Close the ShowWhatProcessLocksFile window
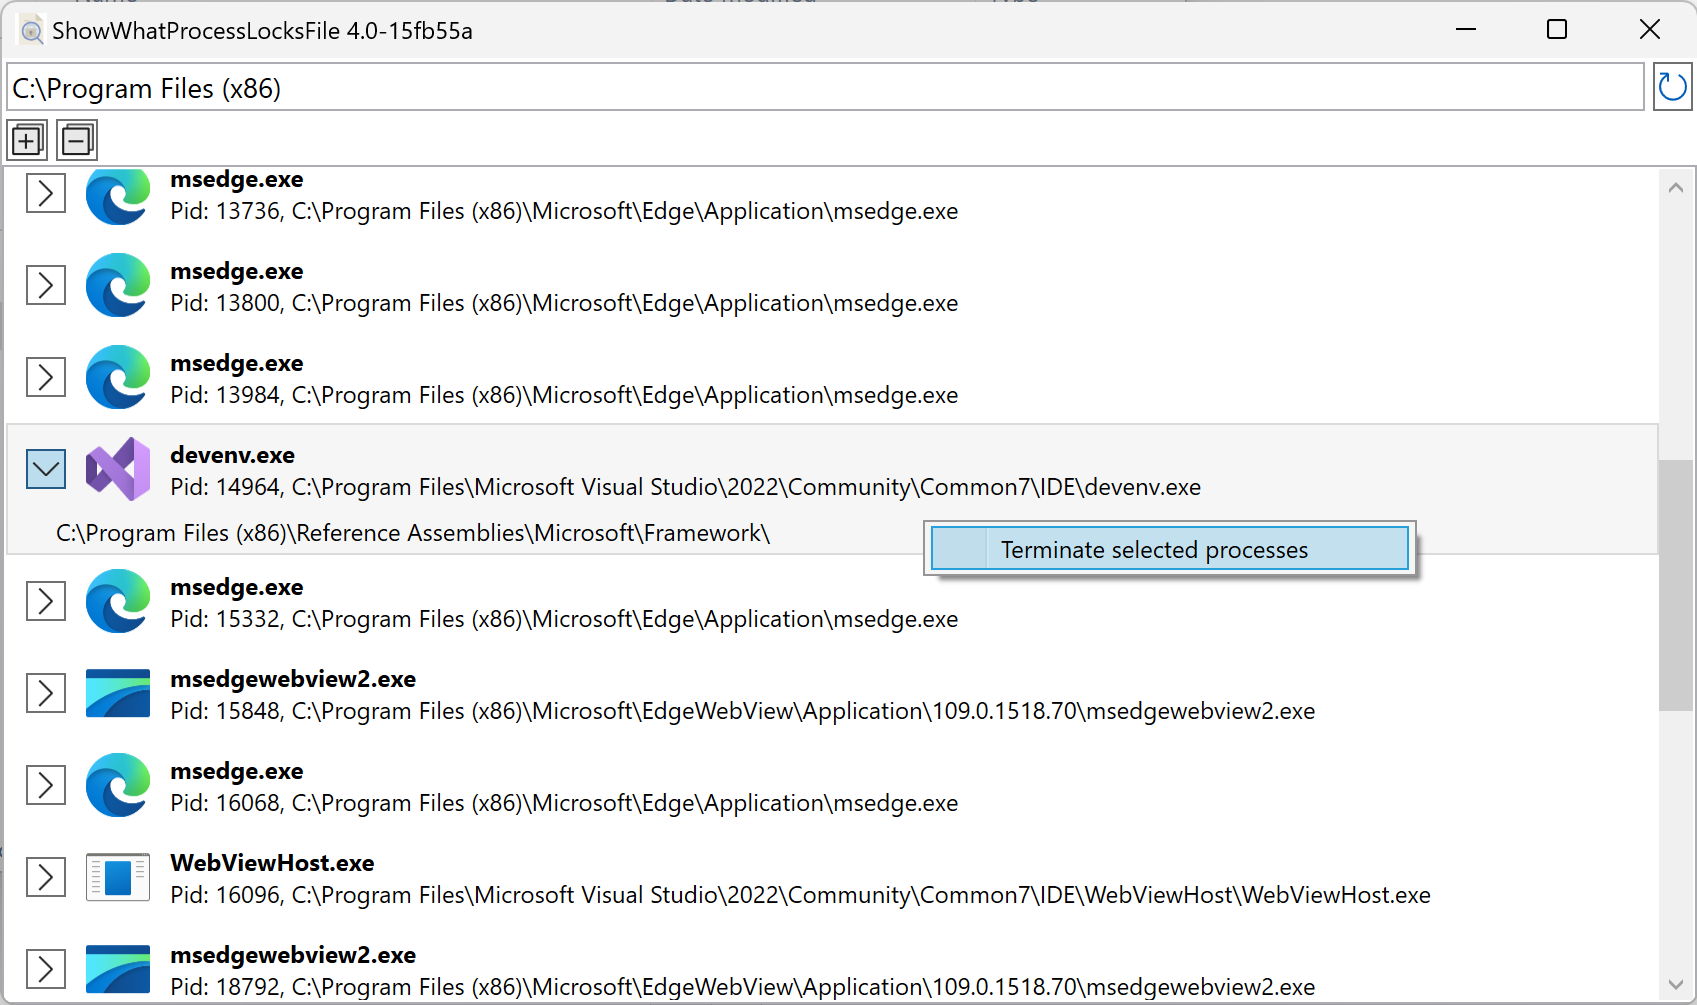 (x=1650, y=29)
